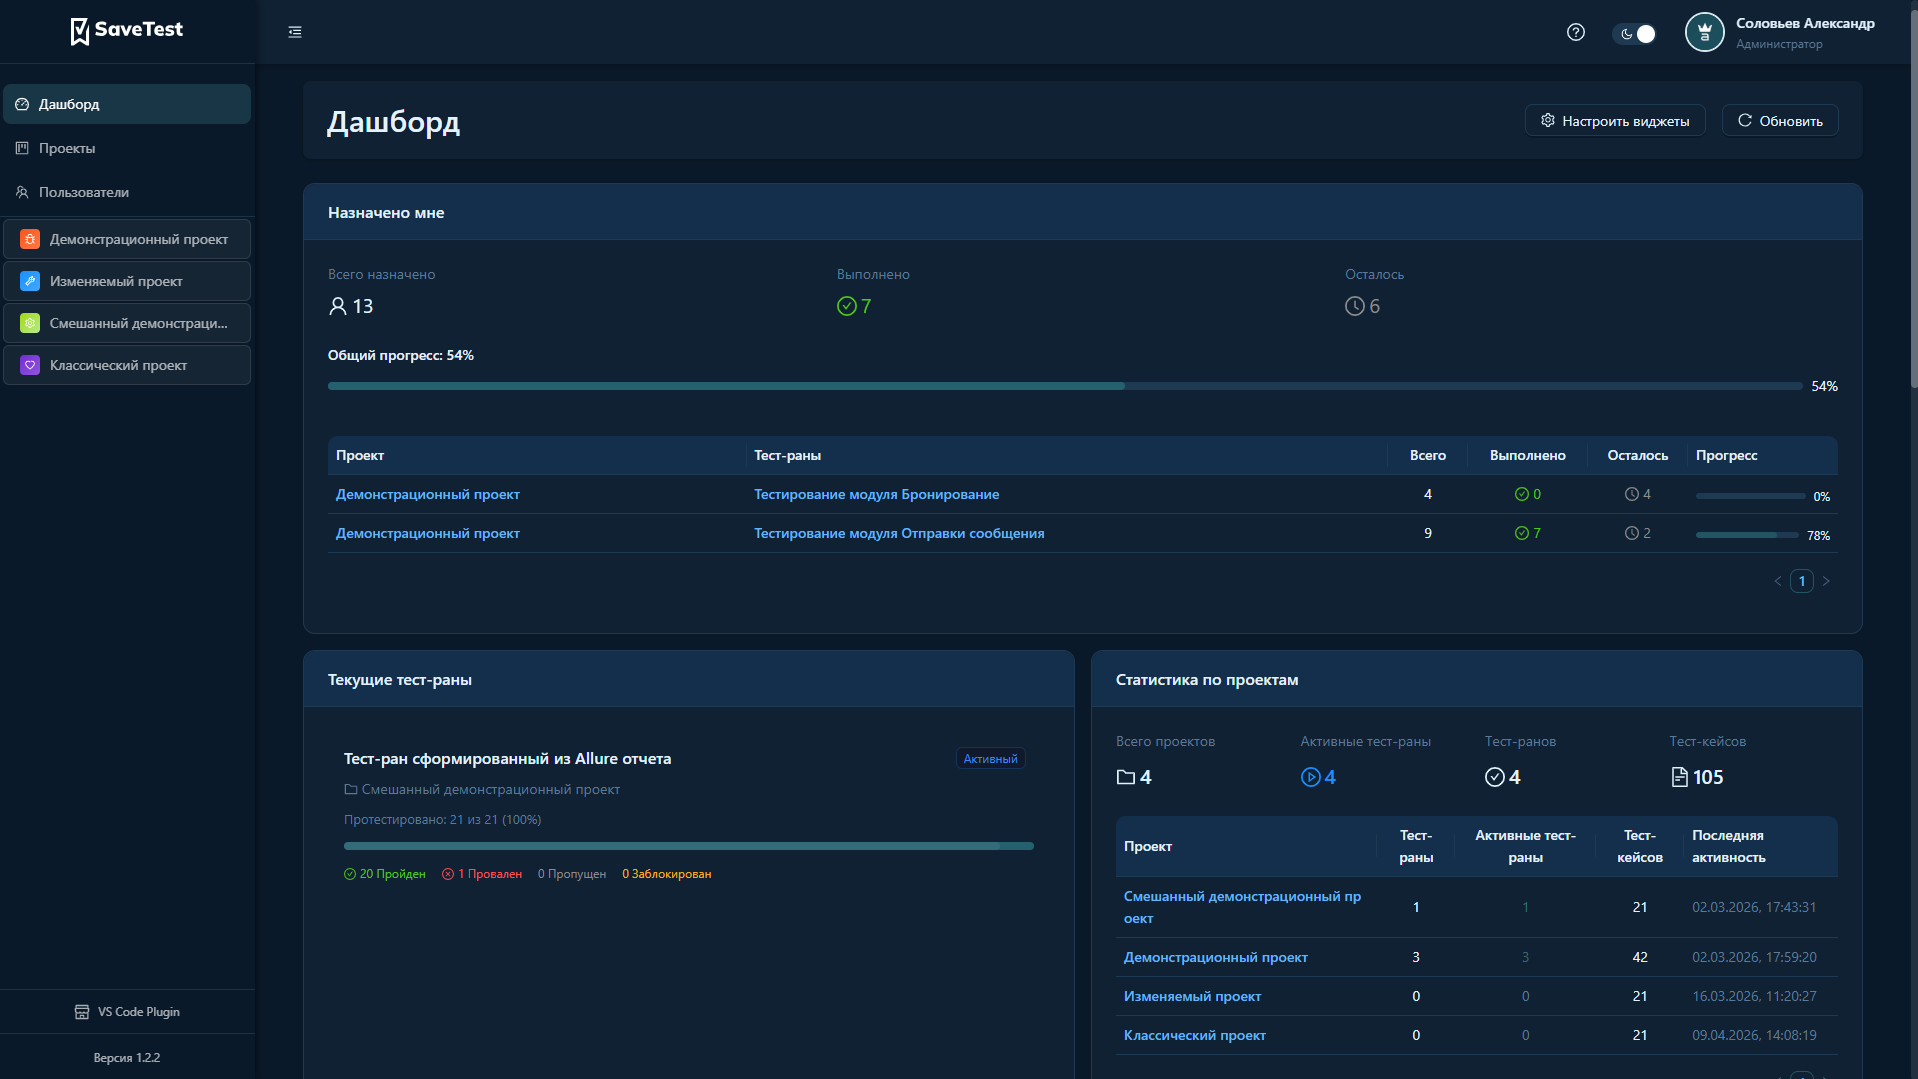
Task: Click the next page chevron in pagination
Action: click(1827, 581)
